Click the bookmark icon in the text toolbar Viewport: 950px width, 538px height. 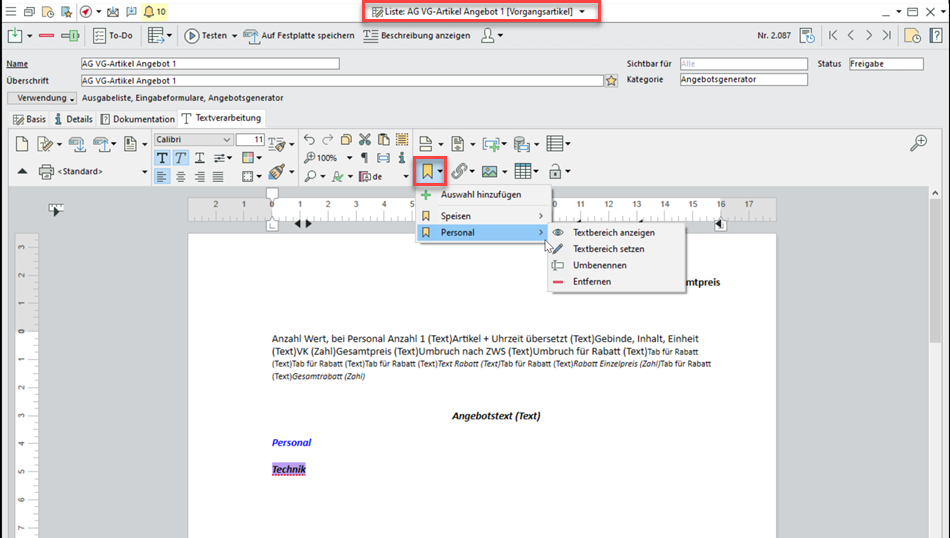pyautogui.click(x=427, y=172)
